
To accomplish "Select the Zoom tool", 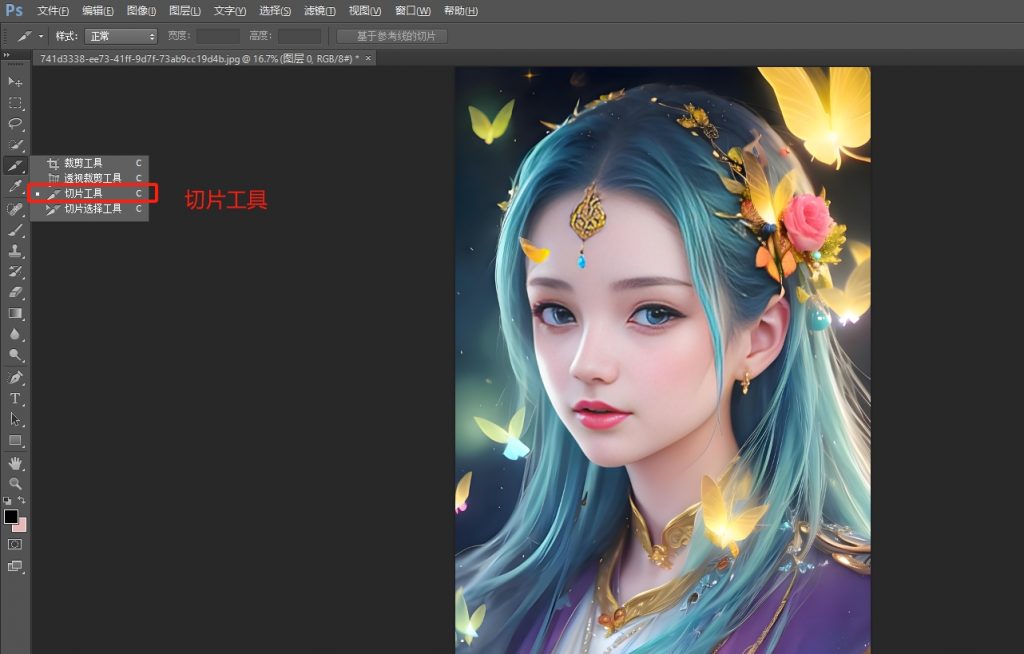I will 15,484.
